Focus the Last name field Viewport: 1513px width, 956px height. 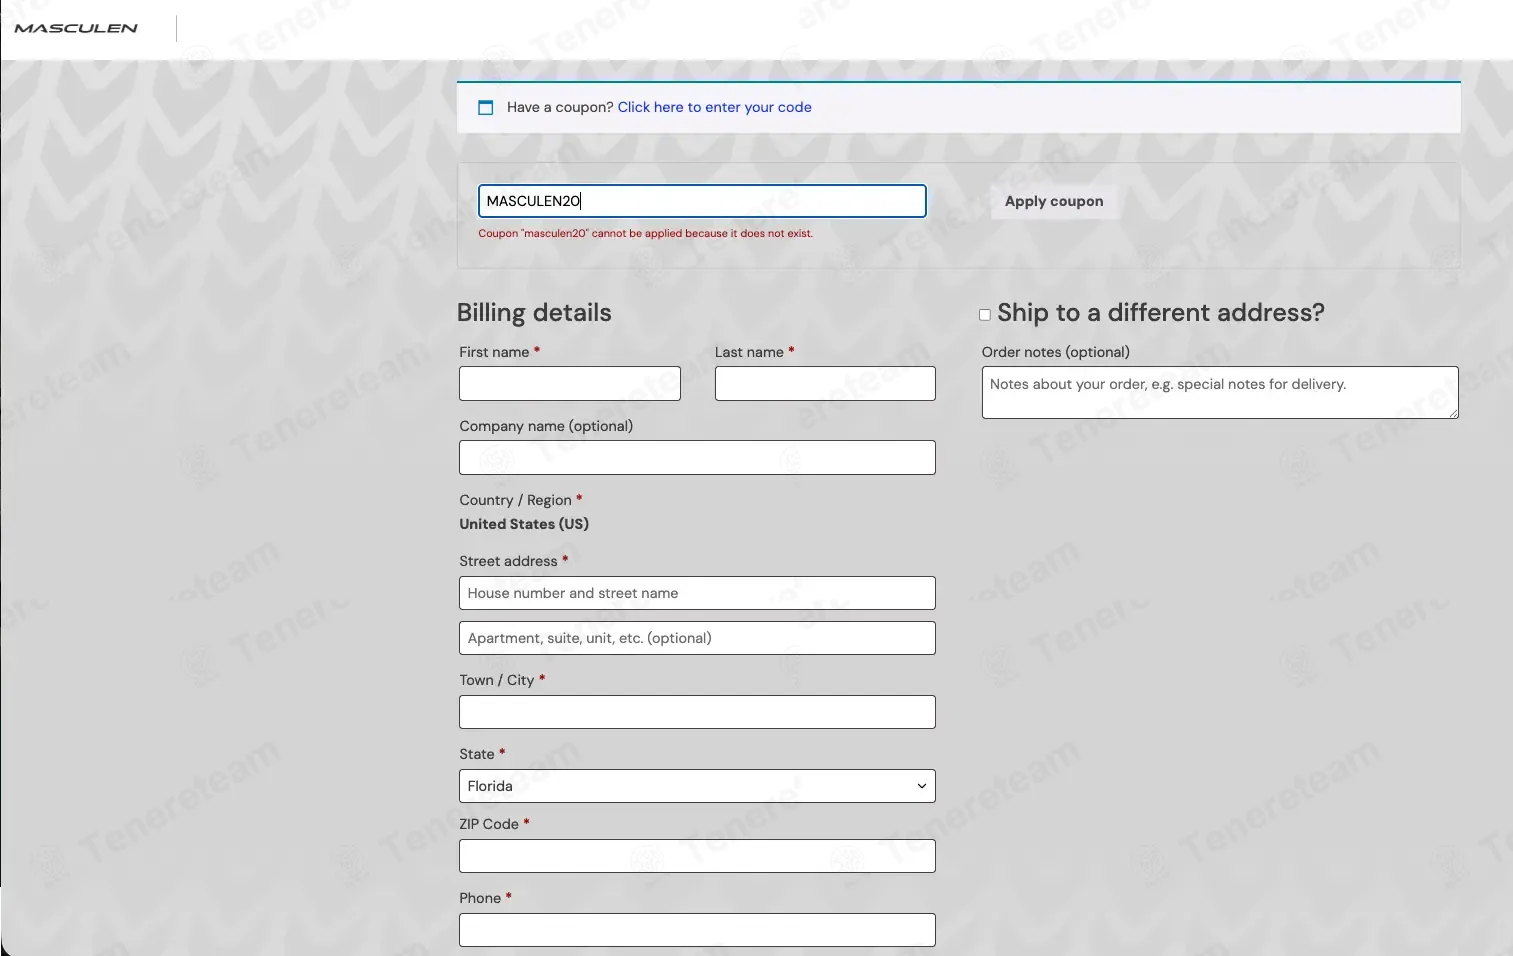point(825,384)
